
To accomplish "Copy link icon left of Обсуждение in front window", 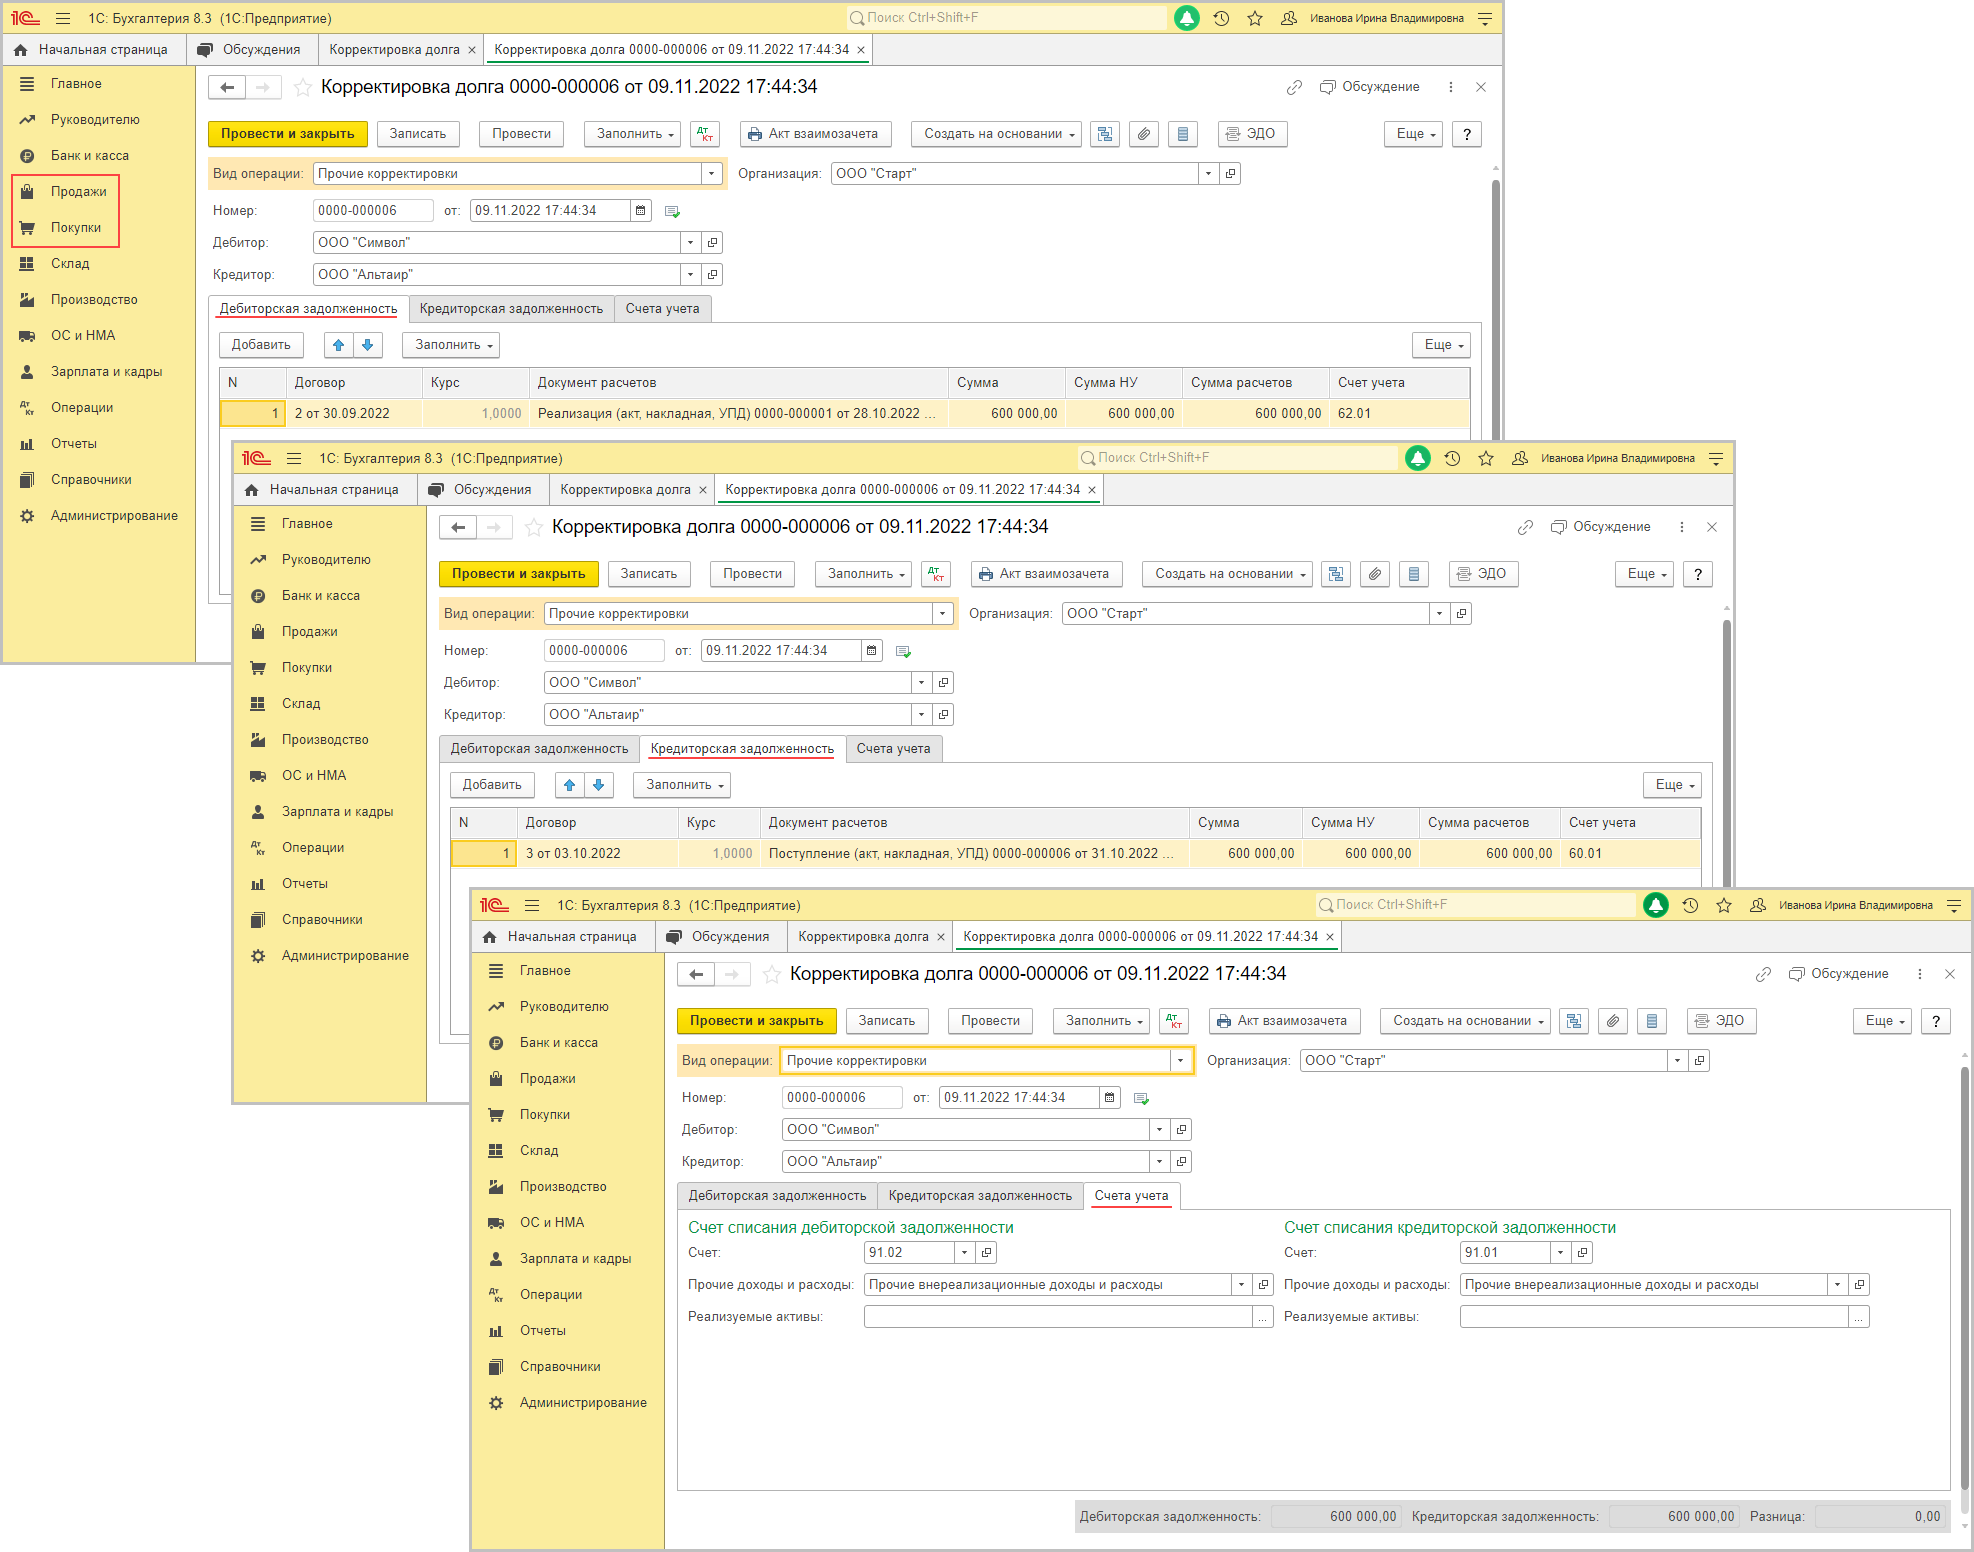I will coord(1763,974).
